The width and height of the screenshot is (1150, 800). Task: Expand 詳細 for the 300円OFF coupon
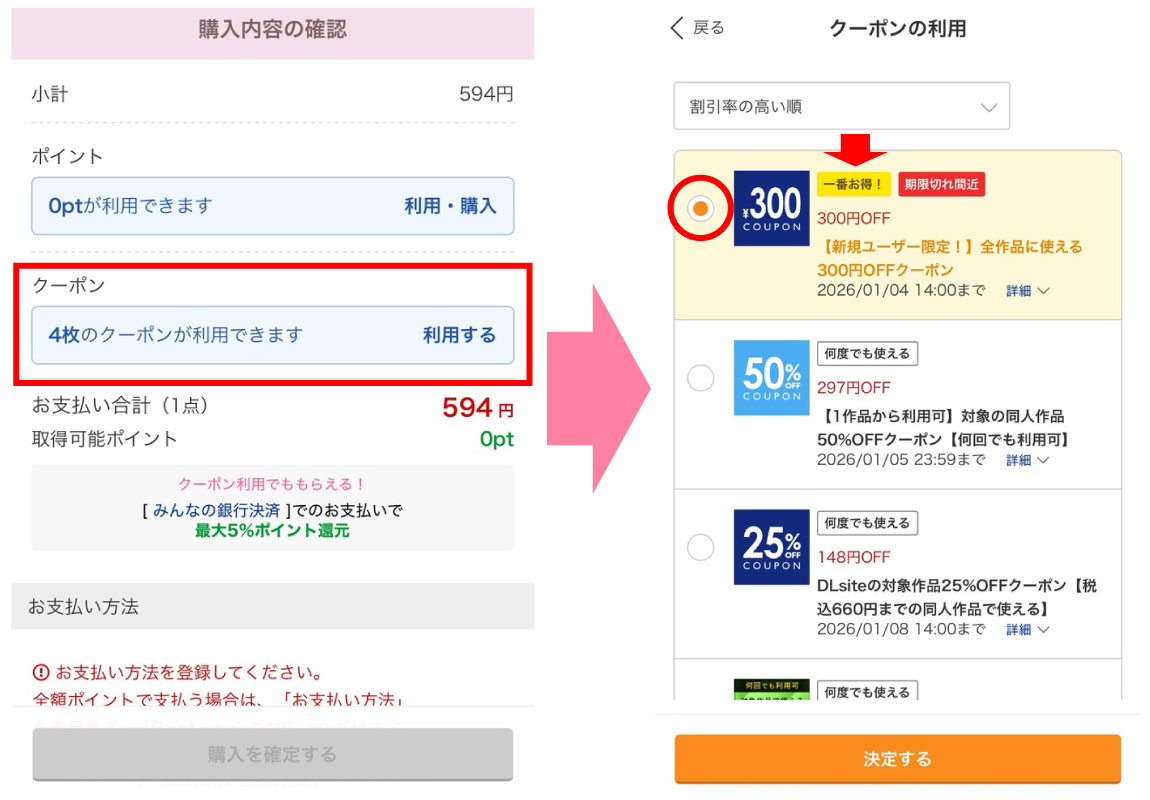click(x=1027, y=291)
